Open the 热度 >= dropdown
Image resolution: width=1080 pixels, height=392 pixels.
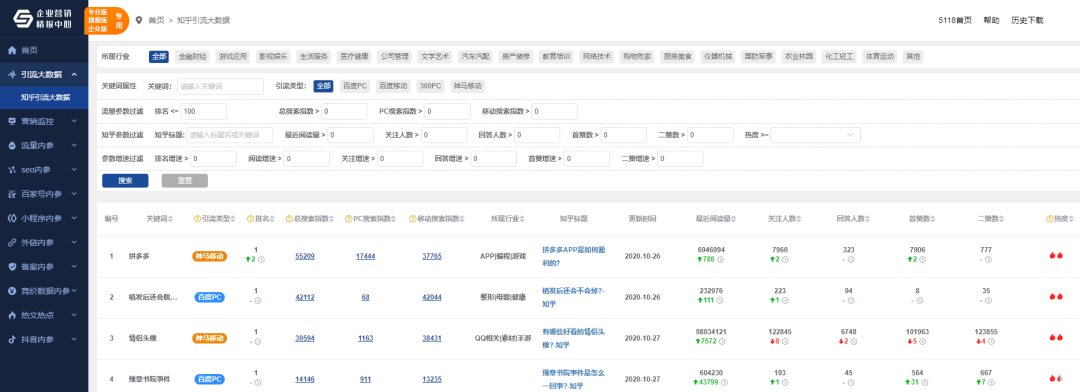(x=816, y=134)
